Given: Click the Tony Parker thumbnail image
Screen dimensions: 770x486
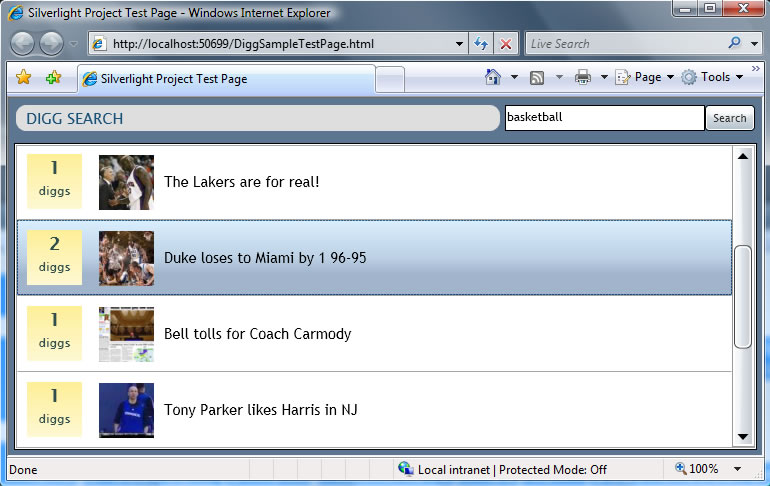Looking at the screenshot, I should [126, 410].
